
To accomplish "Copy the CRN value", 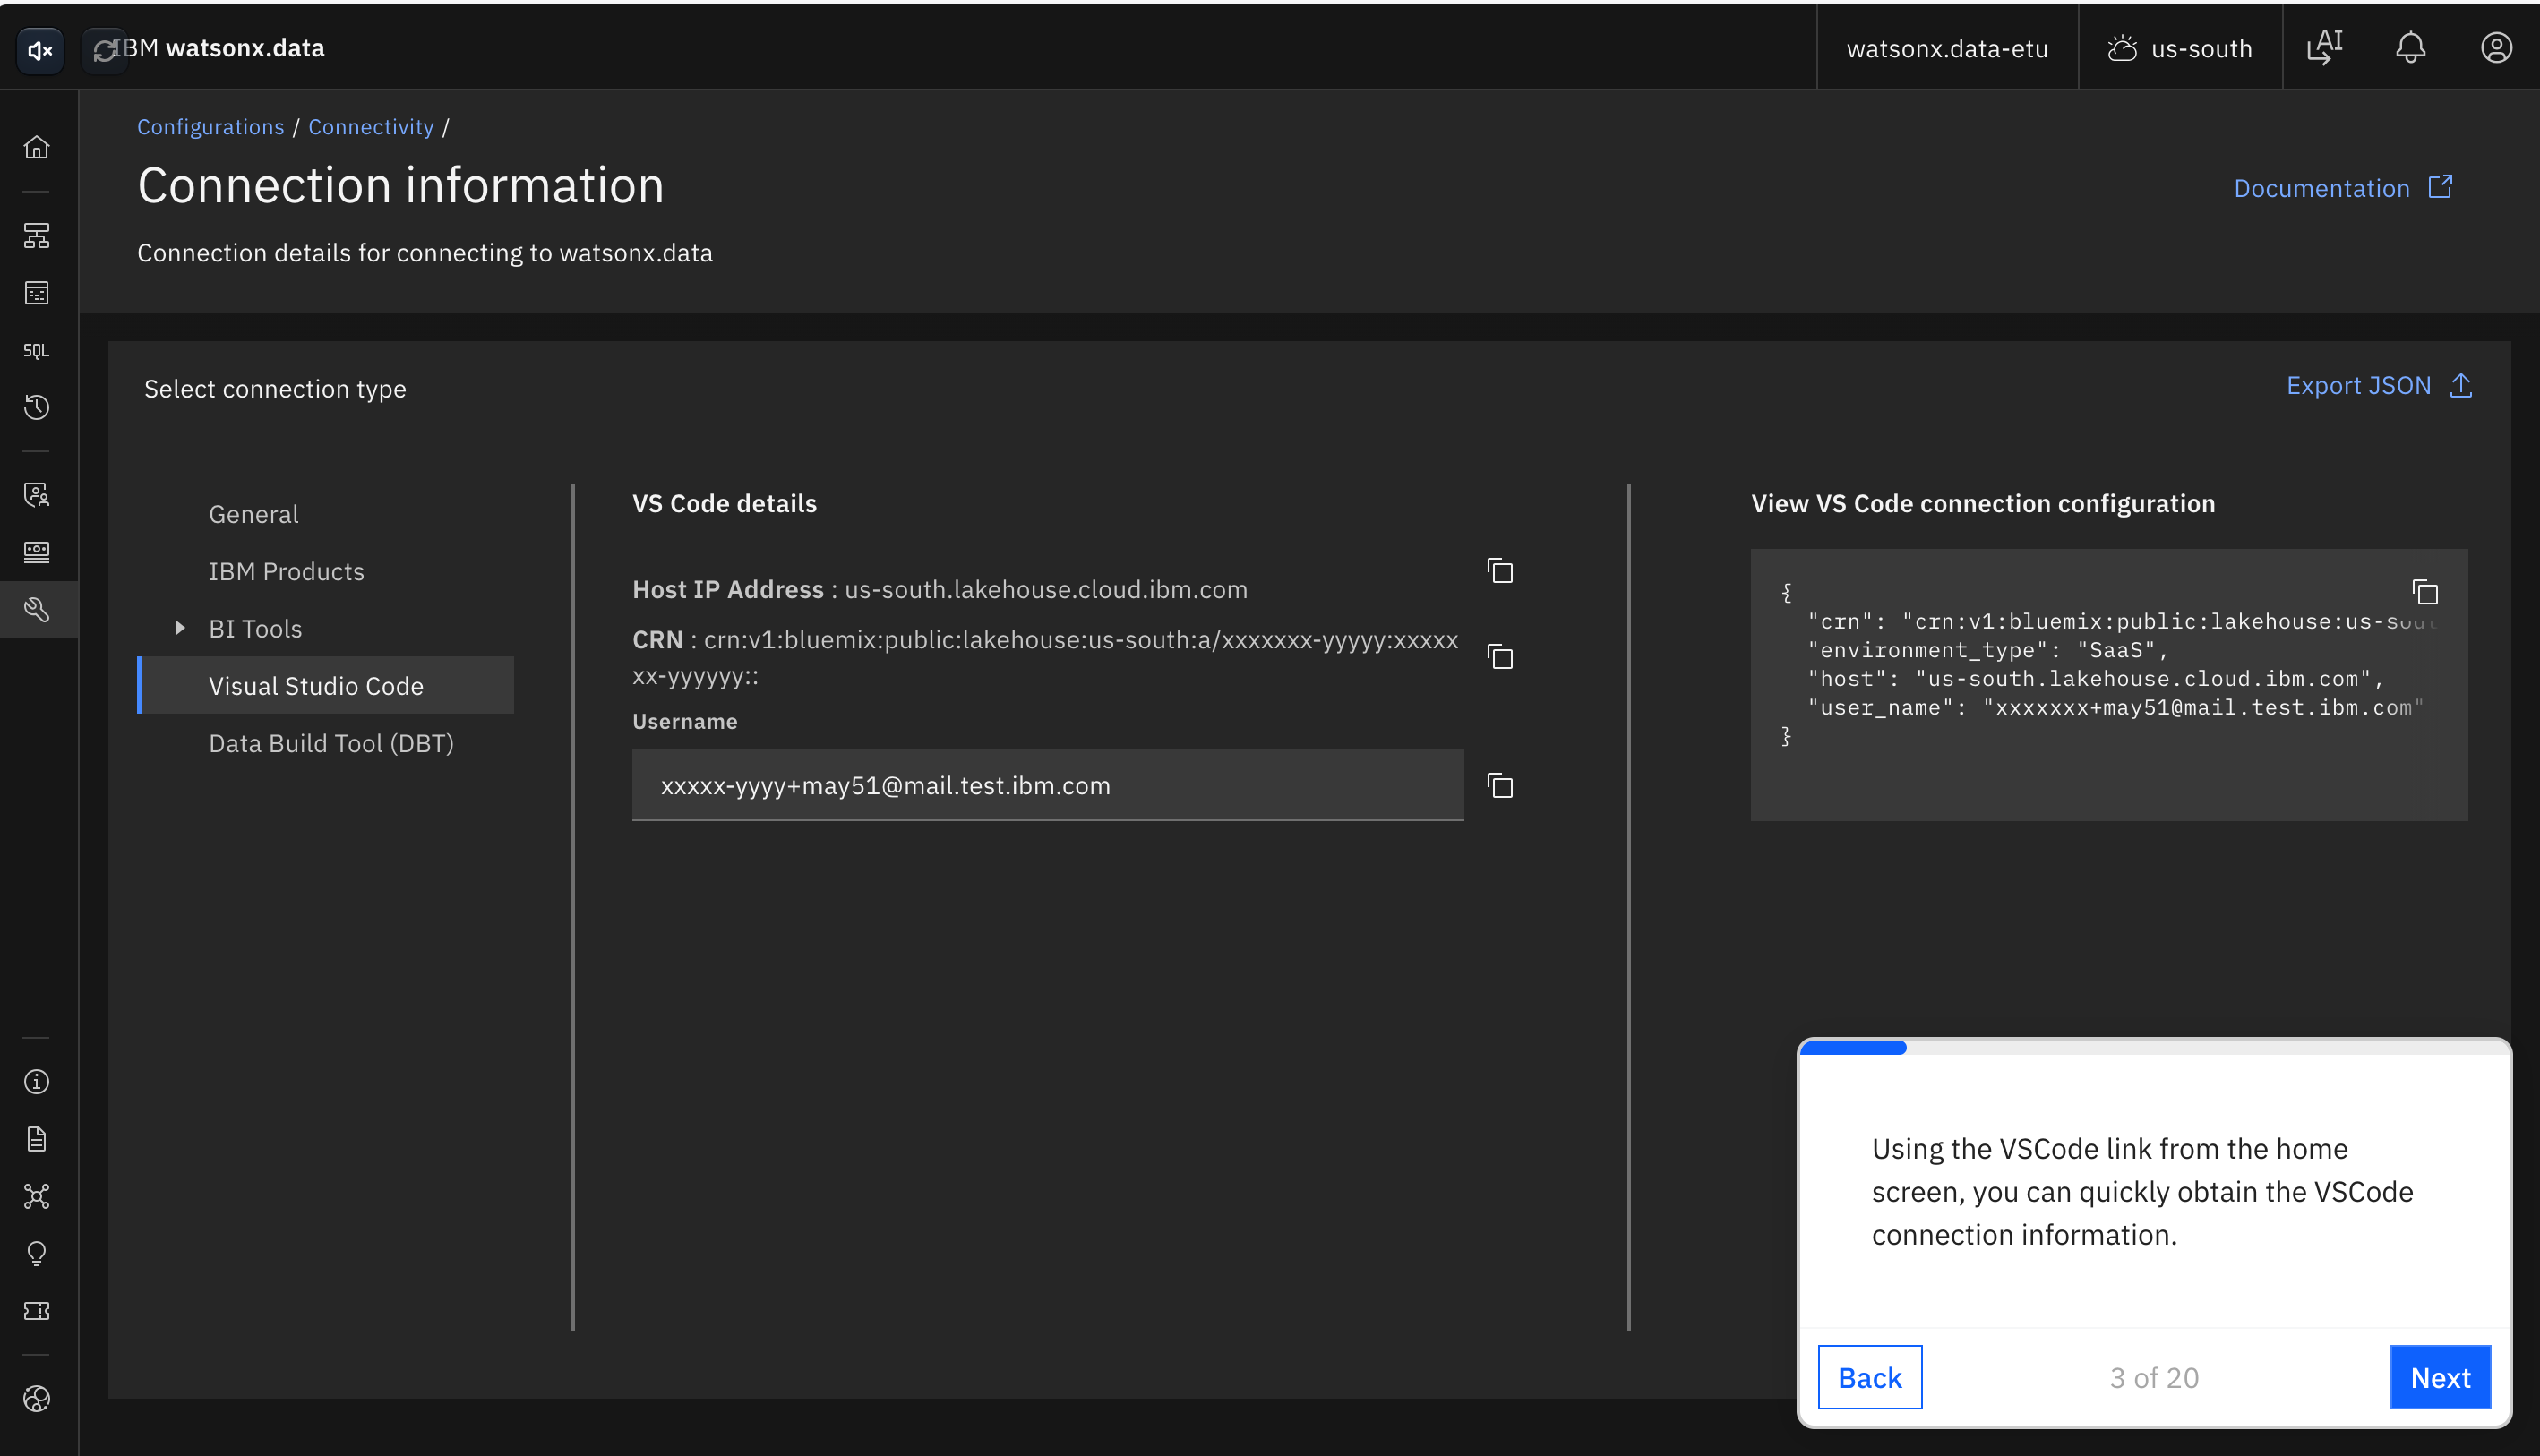I will point(1500,657).
